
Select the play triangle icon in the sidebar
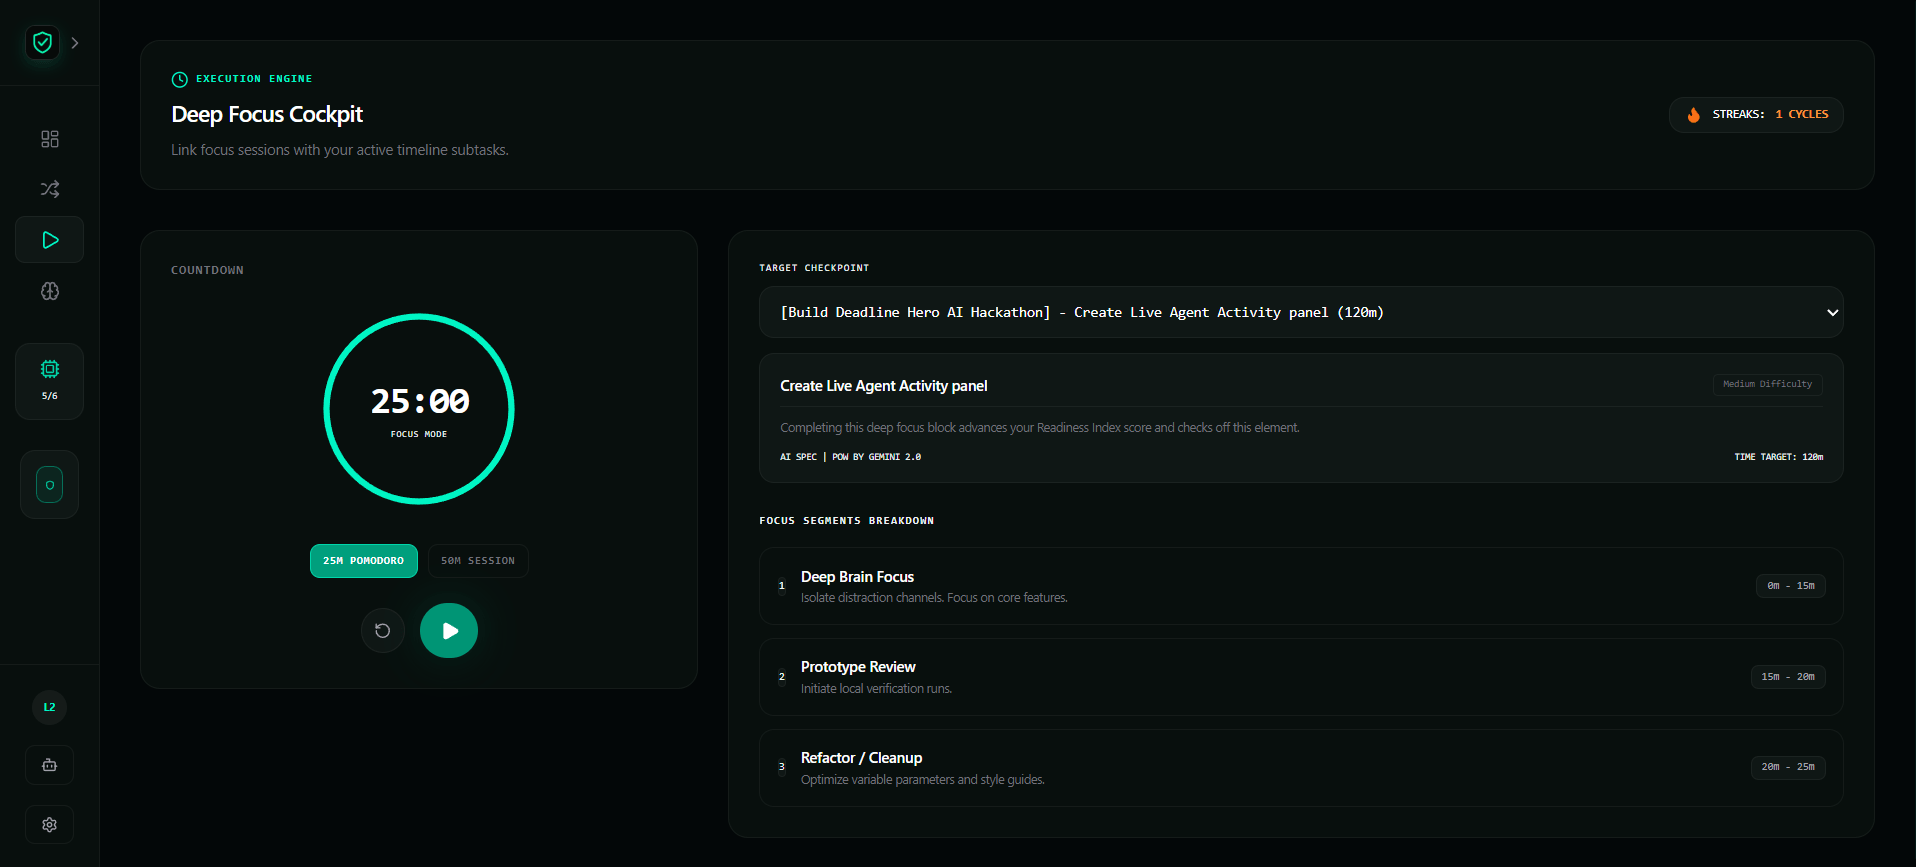(x=50, y=240)
